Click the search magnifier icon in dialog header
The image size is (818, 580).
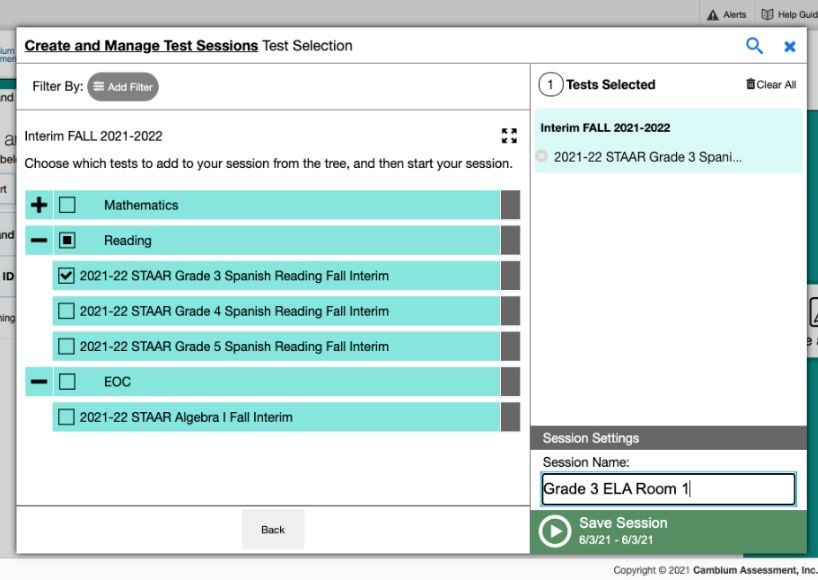click(754, 46)
